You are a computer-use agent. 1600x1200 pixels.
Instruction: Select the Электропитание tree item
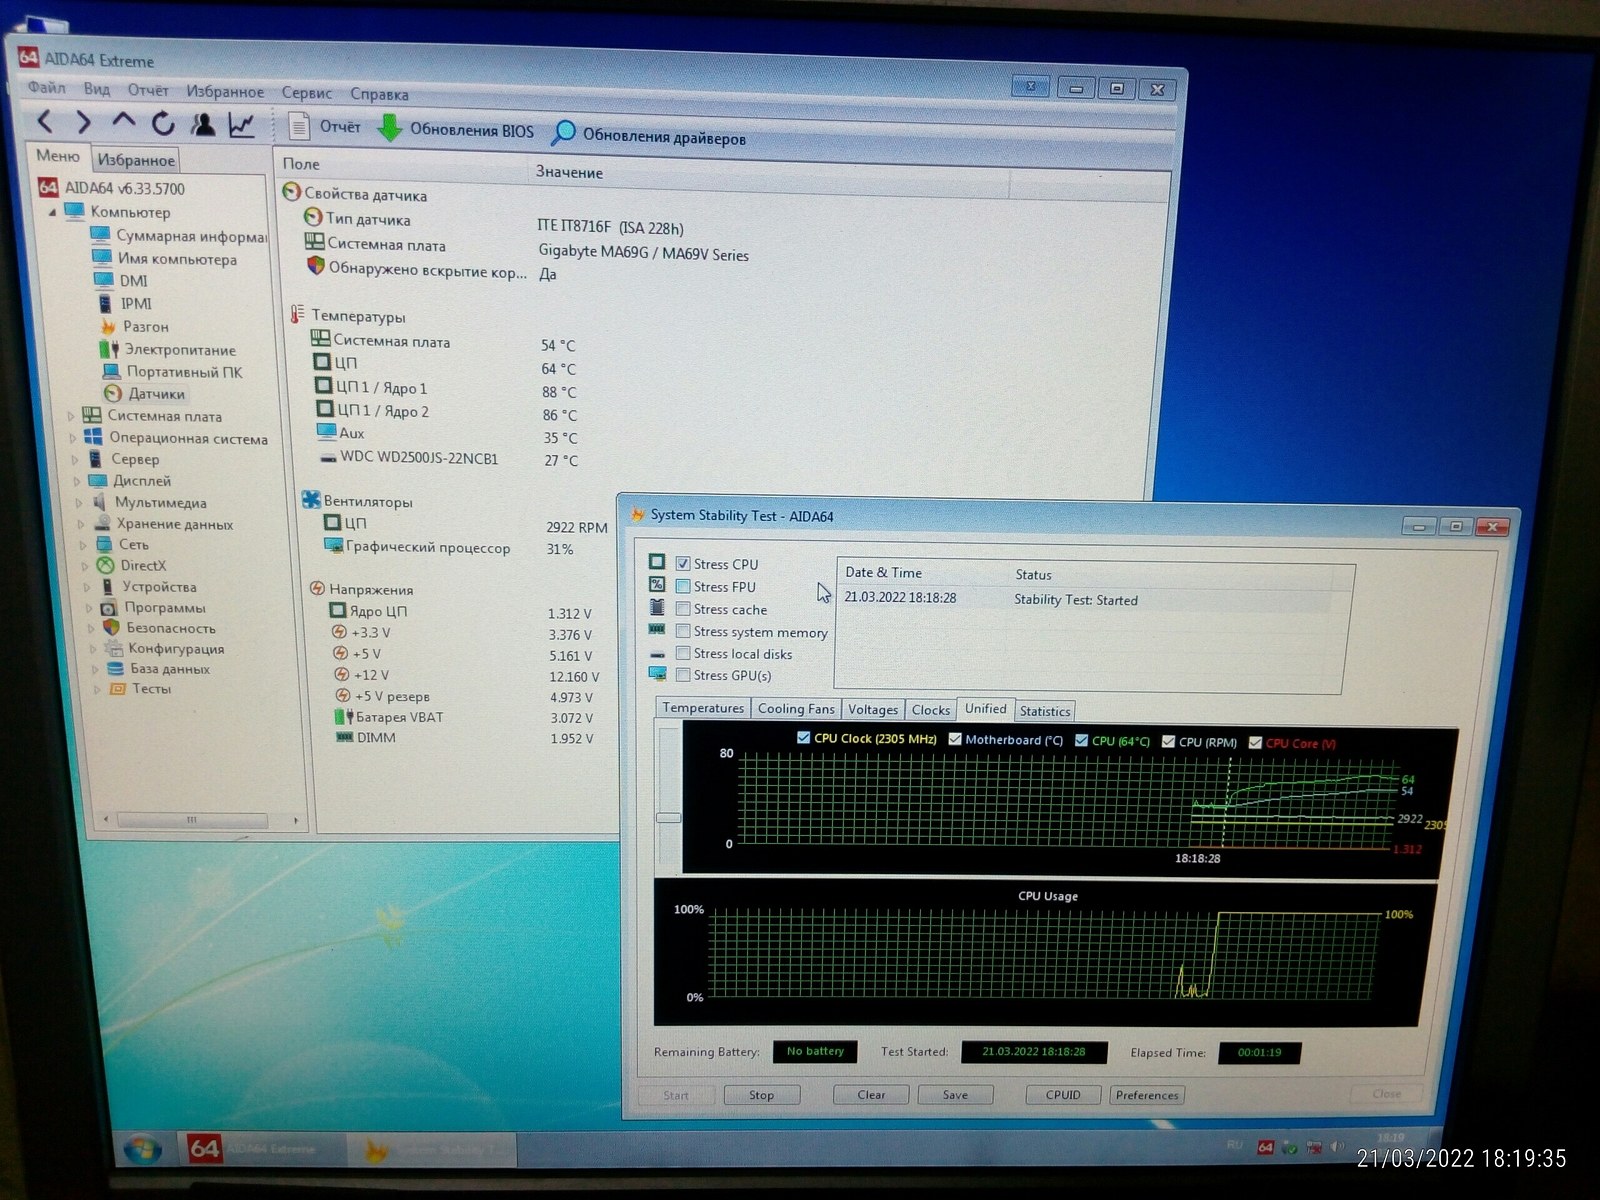(x=168, y=350)
